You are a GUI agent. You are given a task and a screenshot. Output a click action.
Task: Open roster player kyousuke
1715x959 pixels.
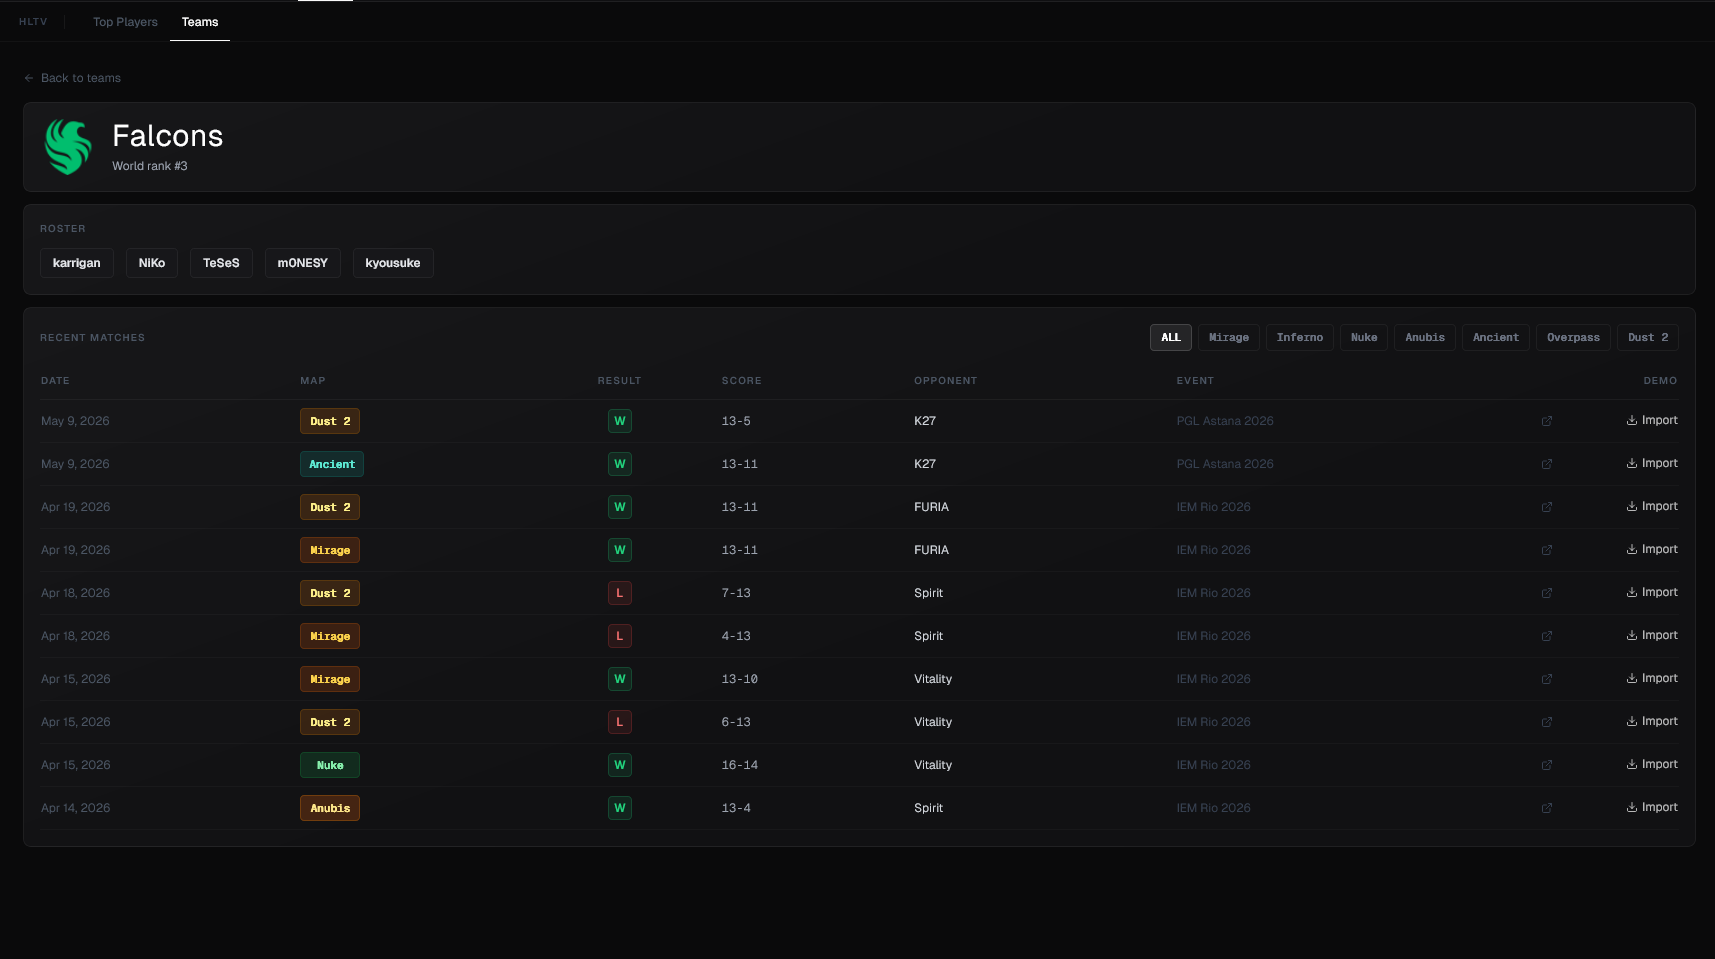coord(393,263)
